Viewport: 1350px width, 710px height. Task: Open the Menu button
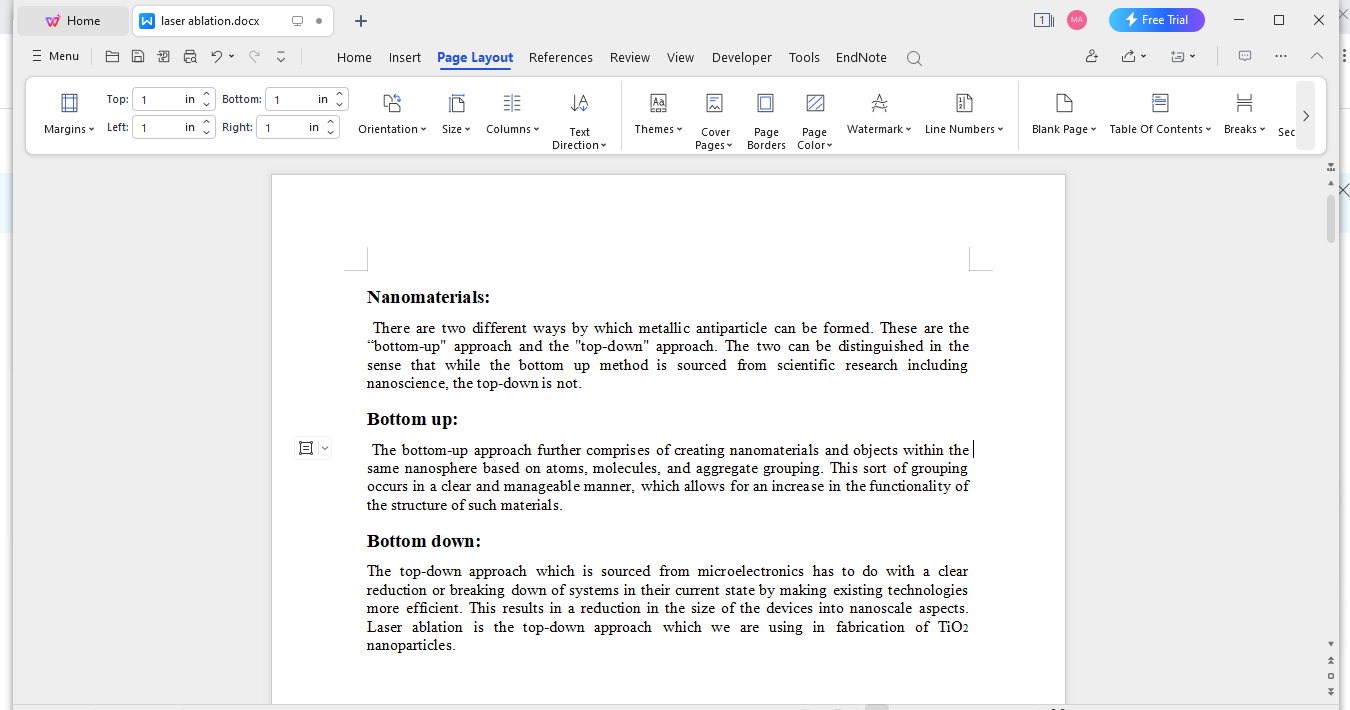click(55, 55)
